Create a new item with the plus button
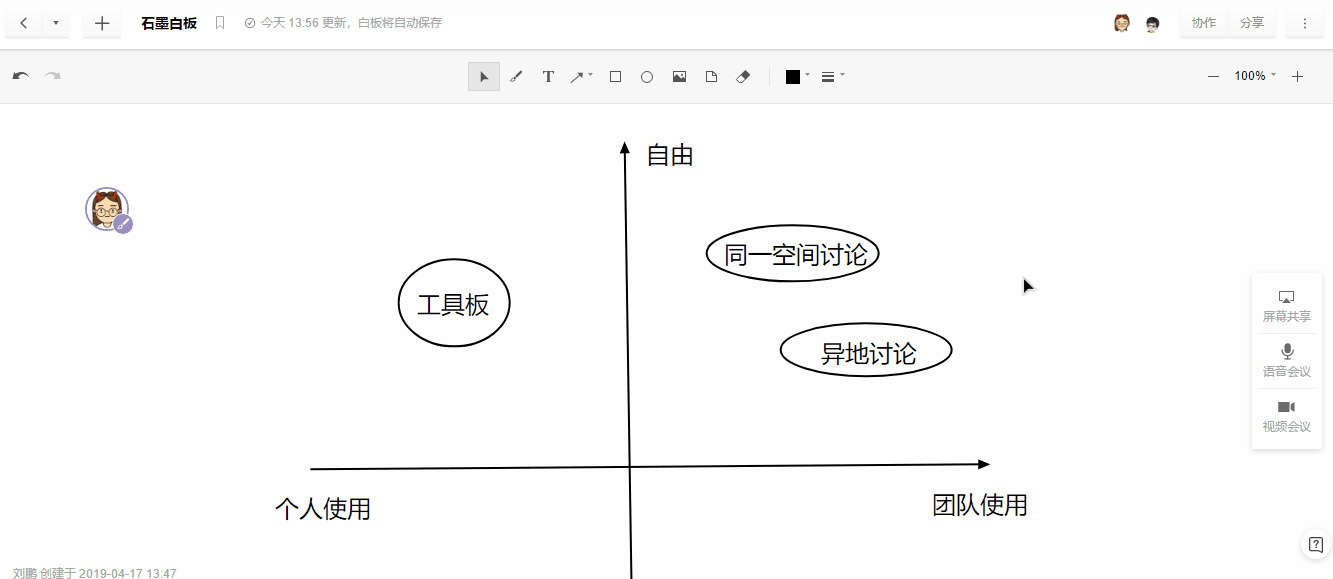The image size is (1333, 579). [102, 23]
